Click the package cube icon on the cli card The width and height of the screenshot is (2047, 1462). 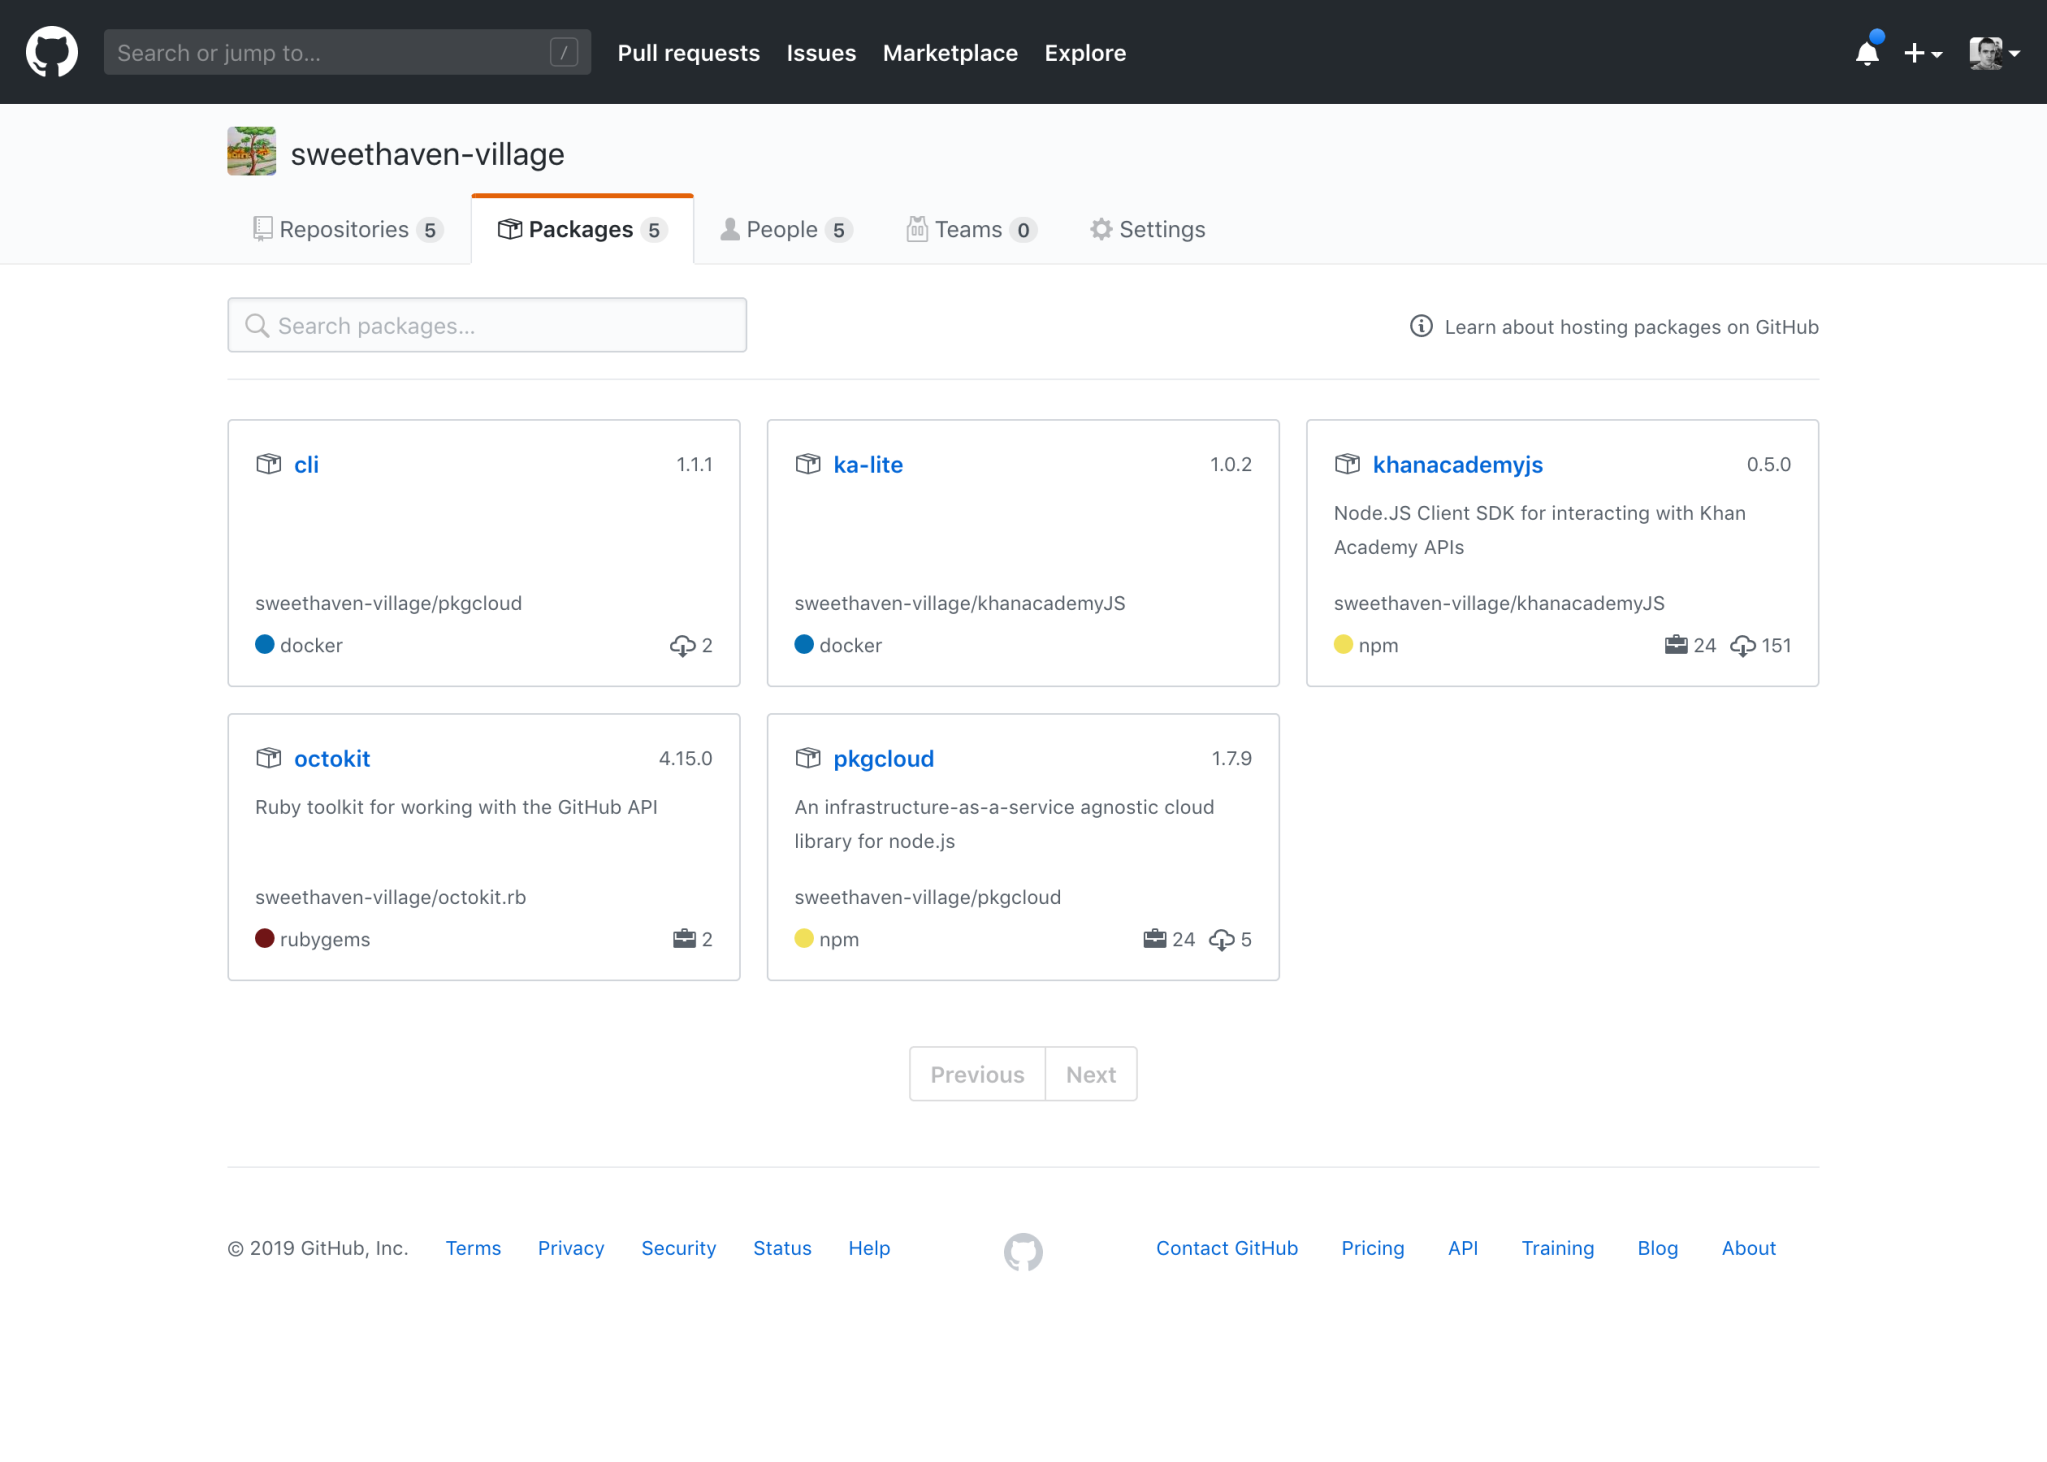[268, 463]
